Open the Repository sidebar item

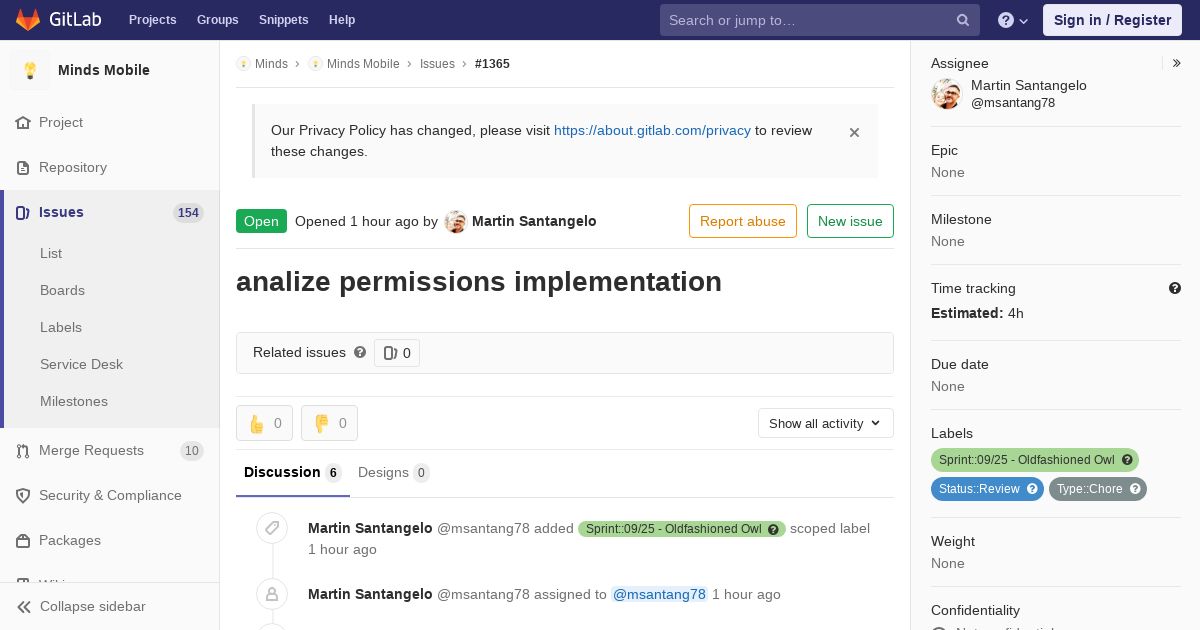73,167
